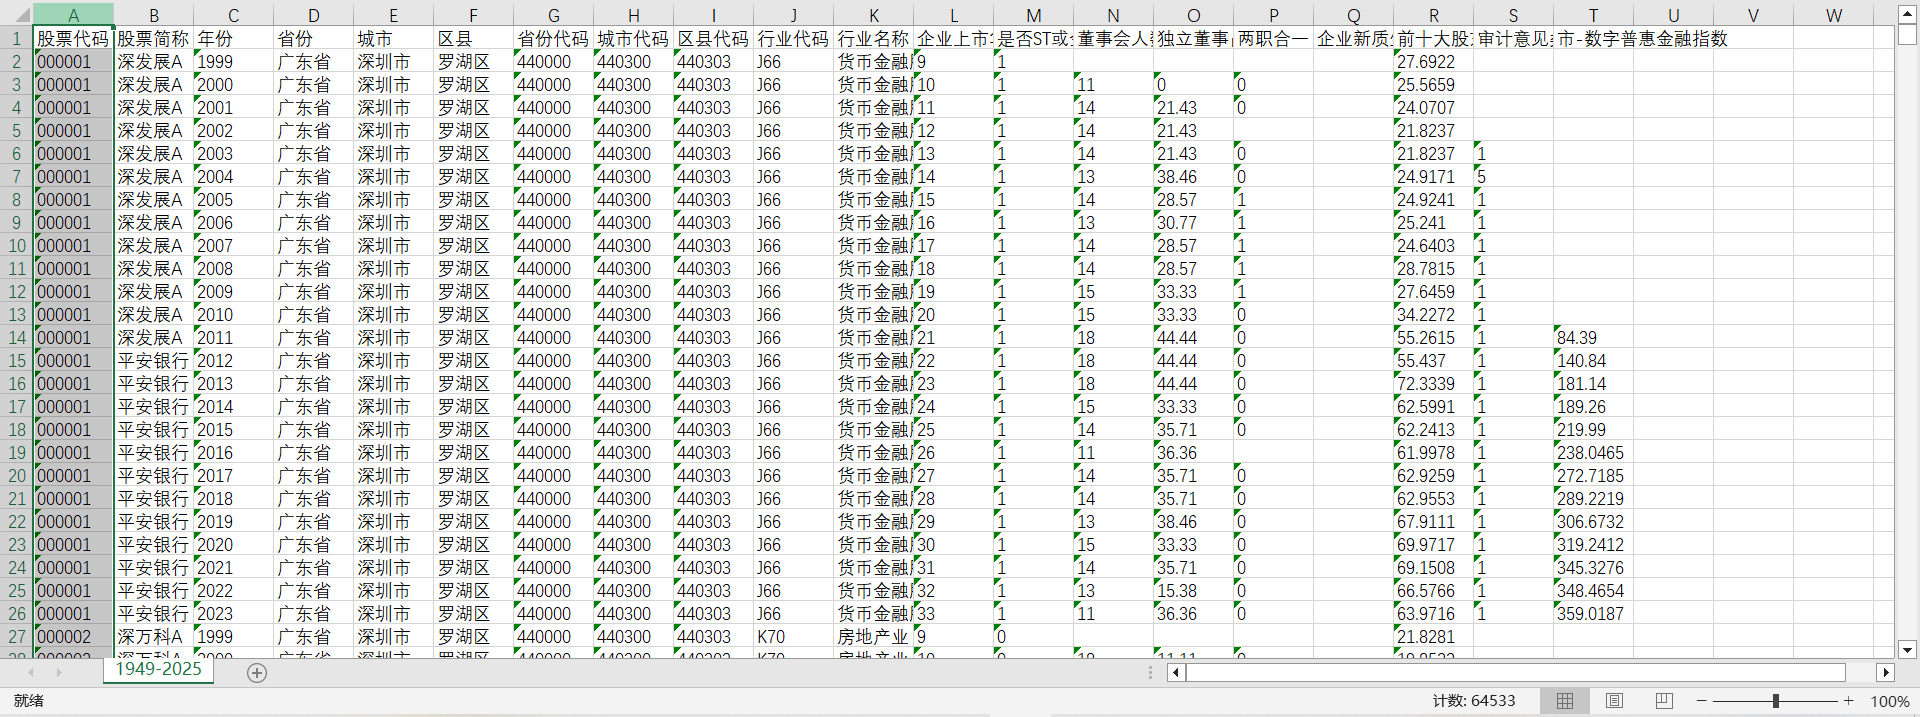
Task: Select column R header
Action: pyautogui.click(x=1433, y=15)
